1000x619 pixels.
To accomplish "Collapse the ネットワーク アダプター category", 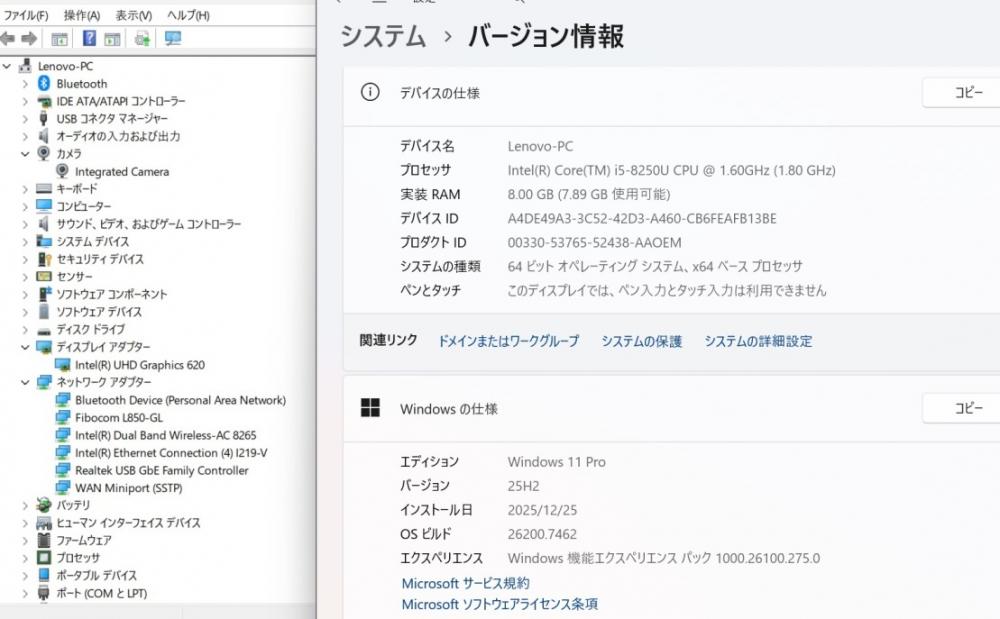I will coord(25,382).
